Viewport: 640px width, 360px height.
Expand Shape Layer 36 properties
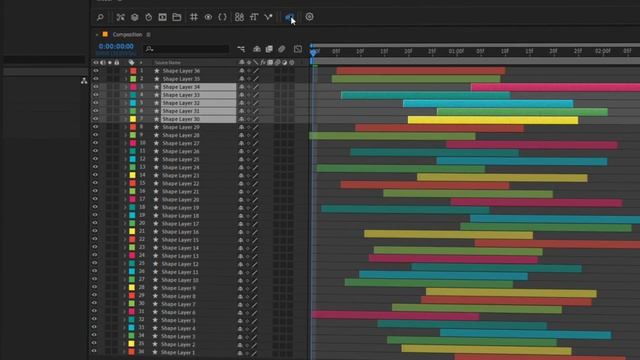(x=126, y=71)
